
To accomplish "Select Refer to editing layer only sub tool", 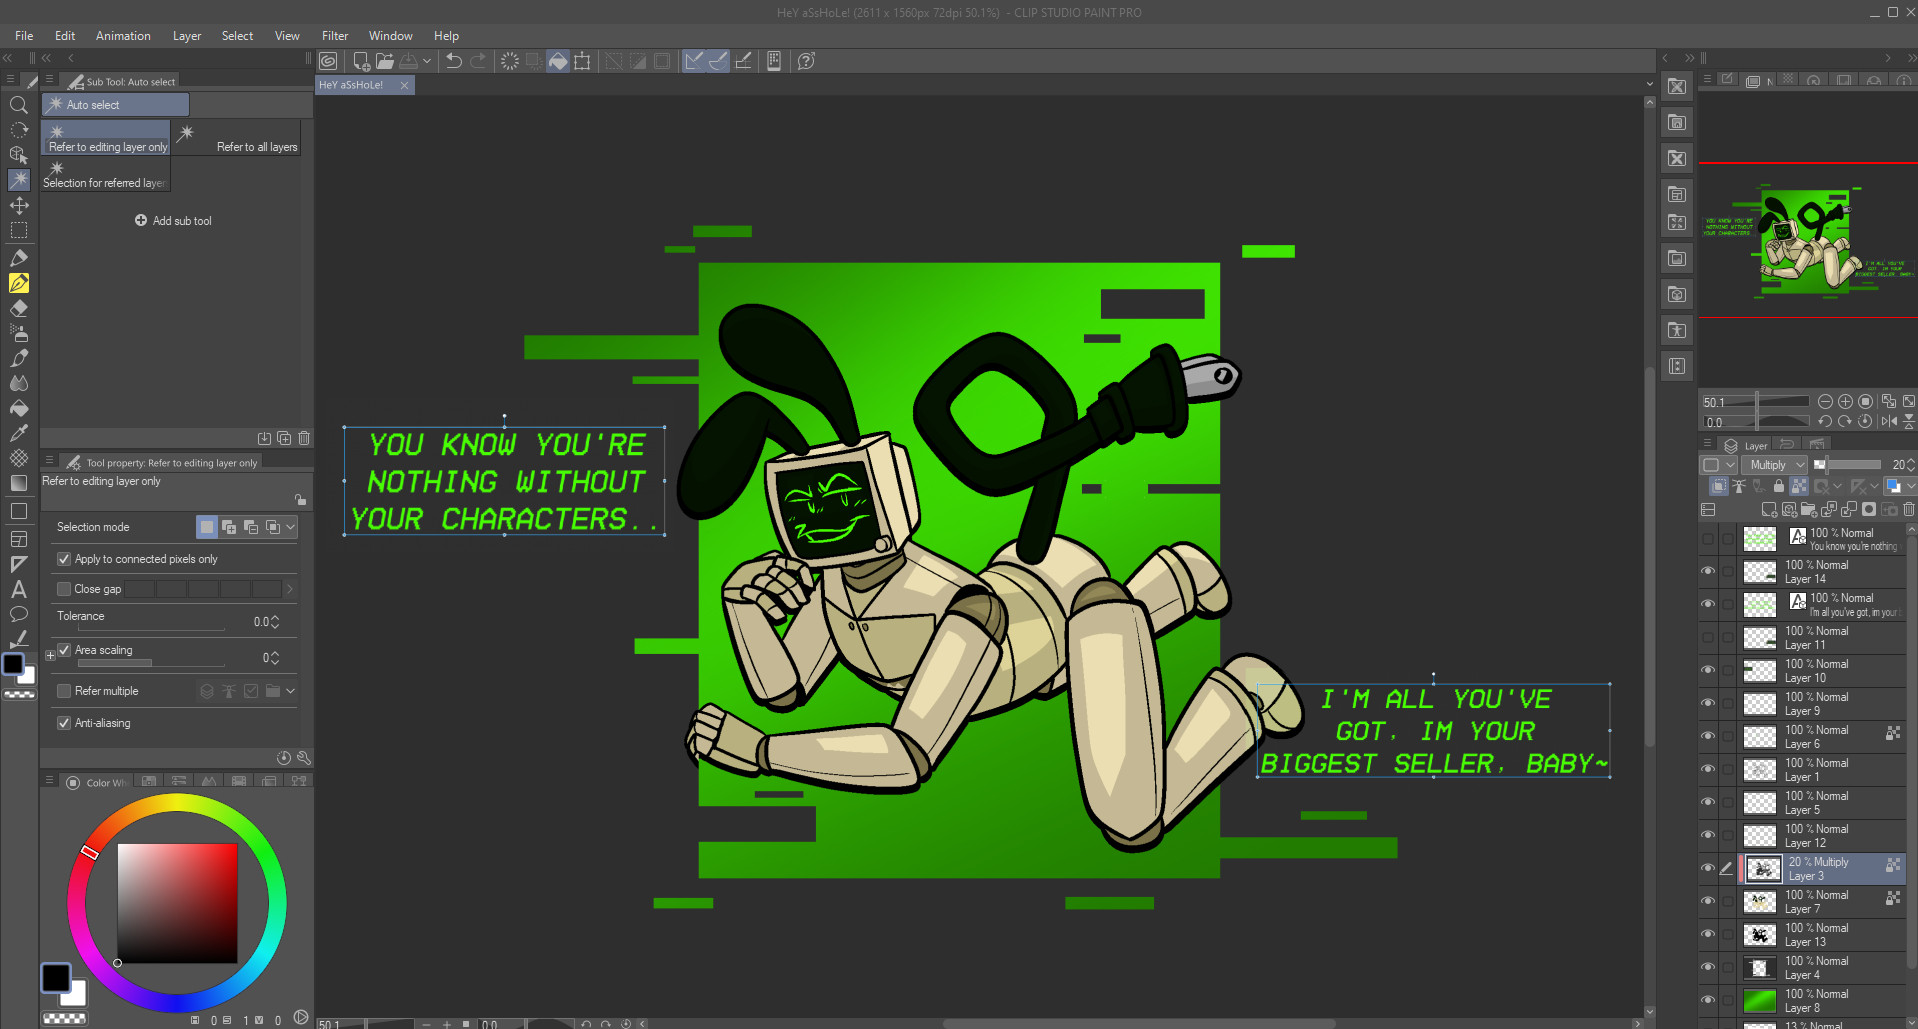I will click(x=108, y=138).
